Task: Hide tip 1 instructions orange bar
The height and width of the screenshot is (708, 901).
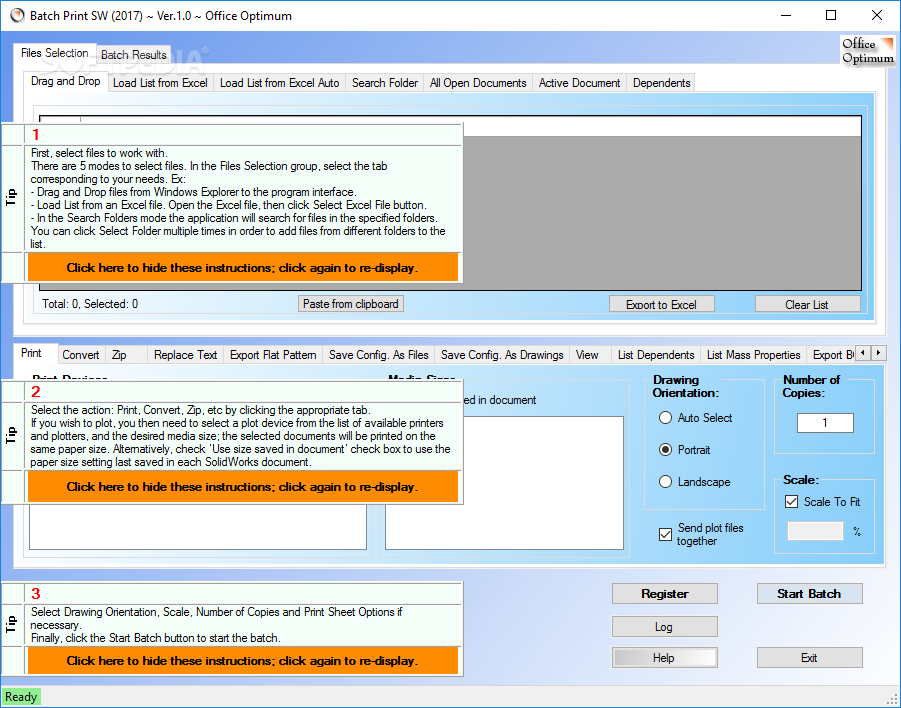Action: point(242,268)
